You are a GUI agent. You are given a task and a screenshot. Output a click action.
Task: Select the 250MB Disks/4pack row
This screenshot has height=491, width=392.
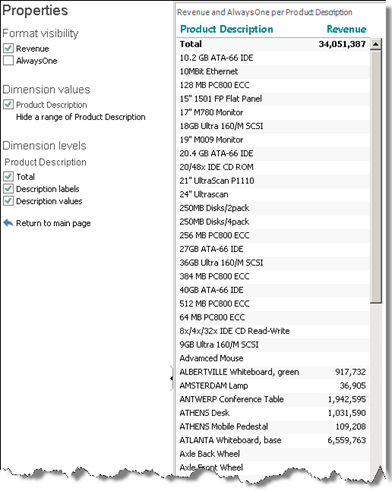(273, 222)
